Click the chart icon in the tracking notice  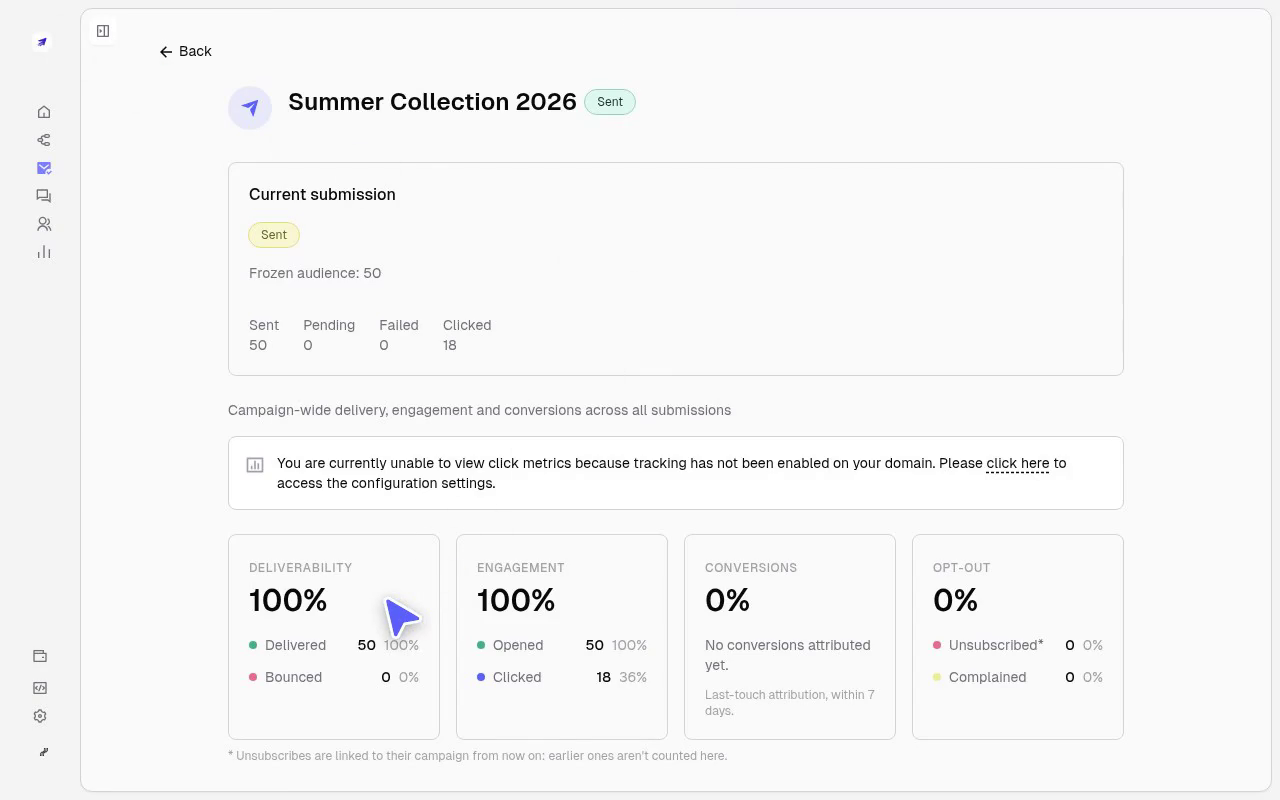pyautogui.click(x=255, y=464)
